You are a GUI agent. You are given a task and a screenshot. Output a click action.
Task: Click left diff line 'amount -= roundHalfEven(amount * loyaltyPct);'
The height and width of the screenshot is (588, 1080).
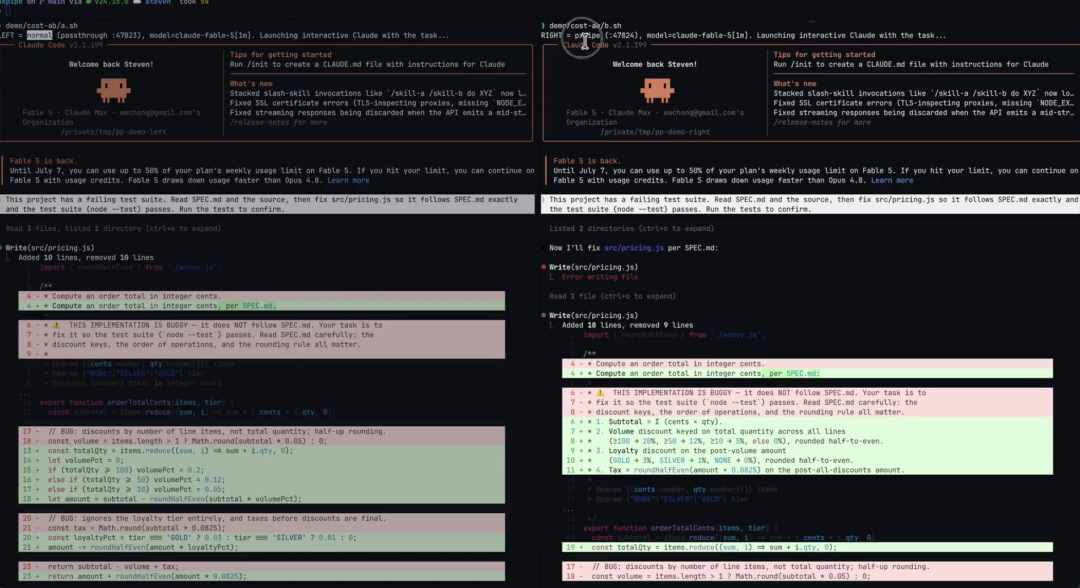coord(262,547)
